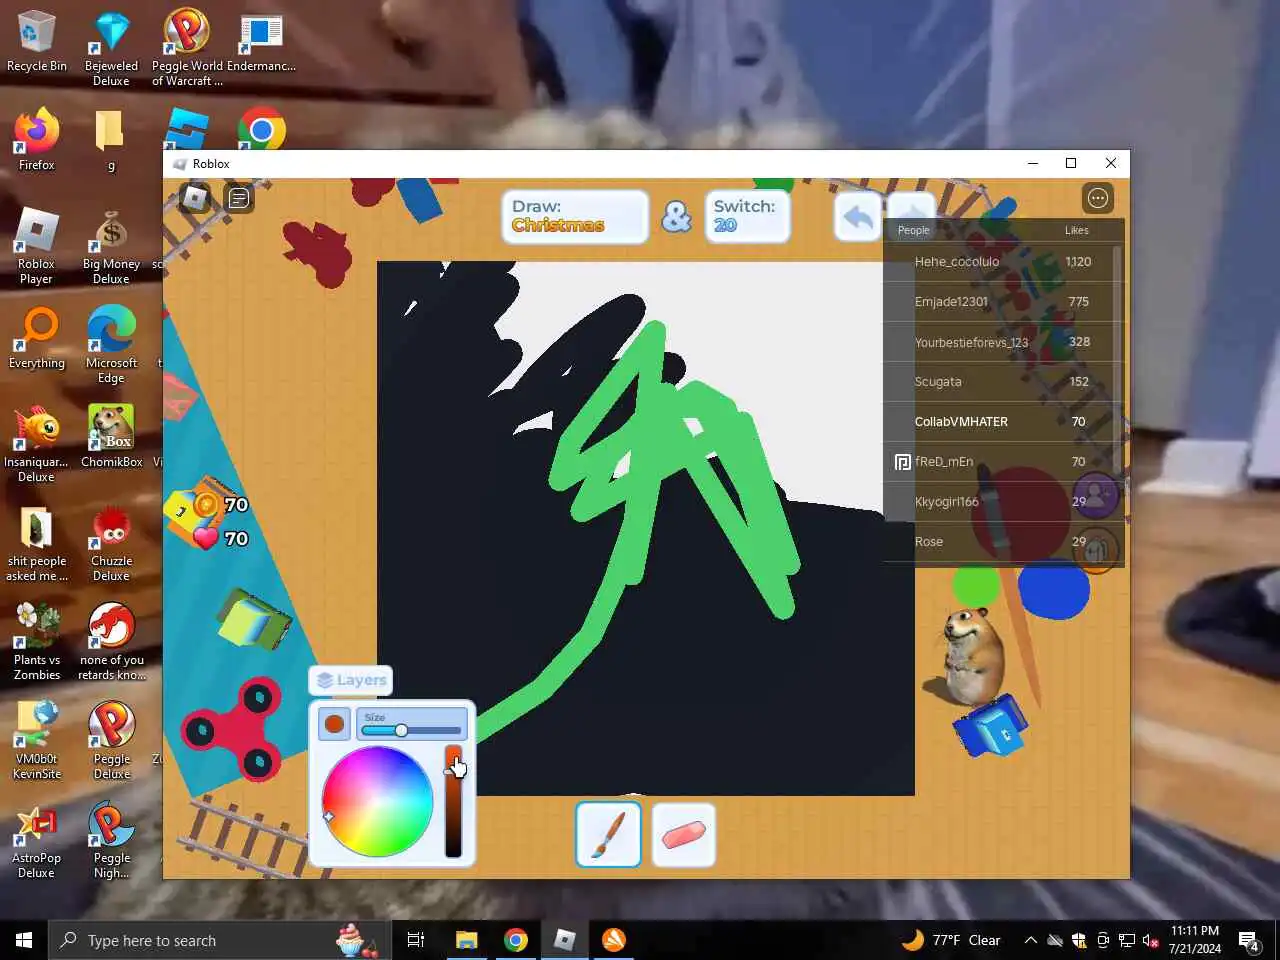Open the Roblox menu icon

click(x=195, y=198)
